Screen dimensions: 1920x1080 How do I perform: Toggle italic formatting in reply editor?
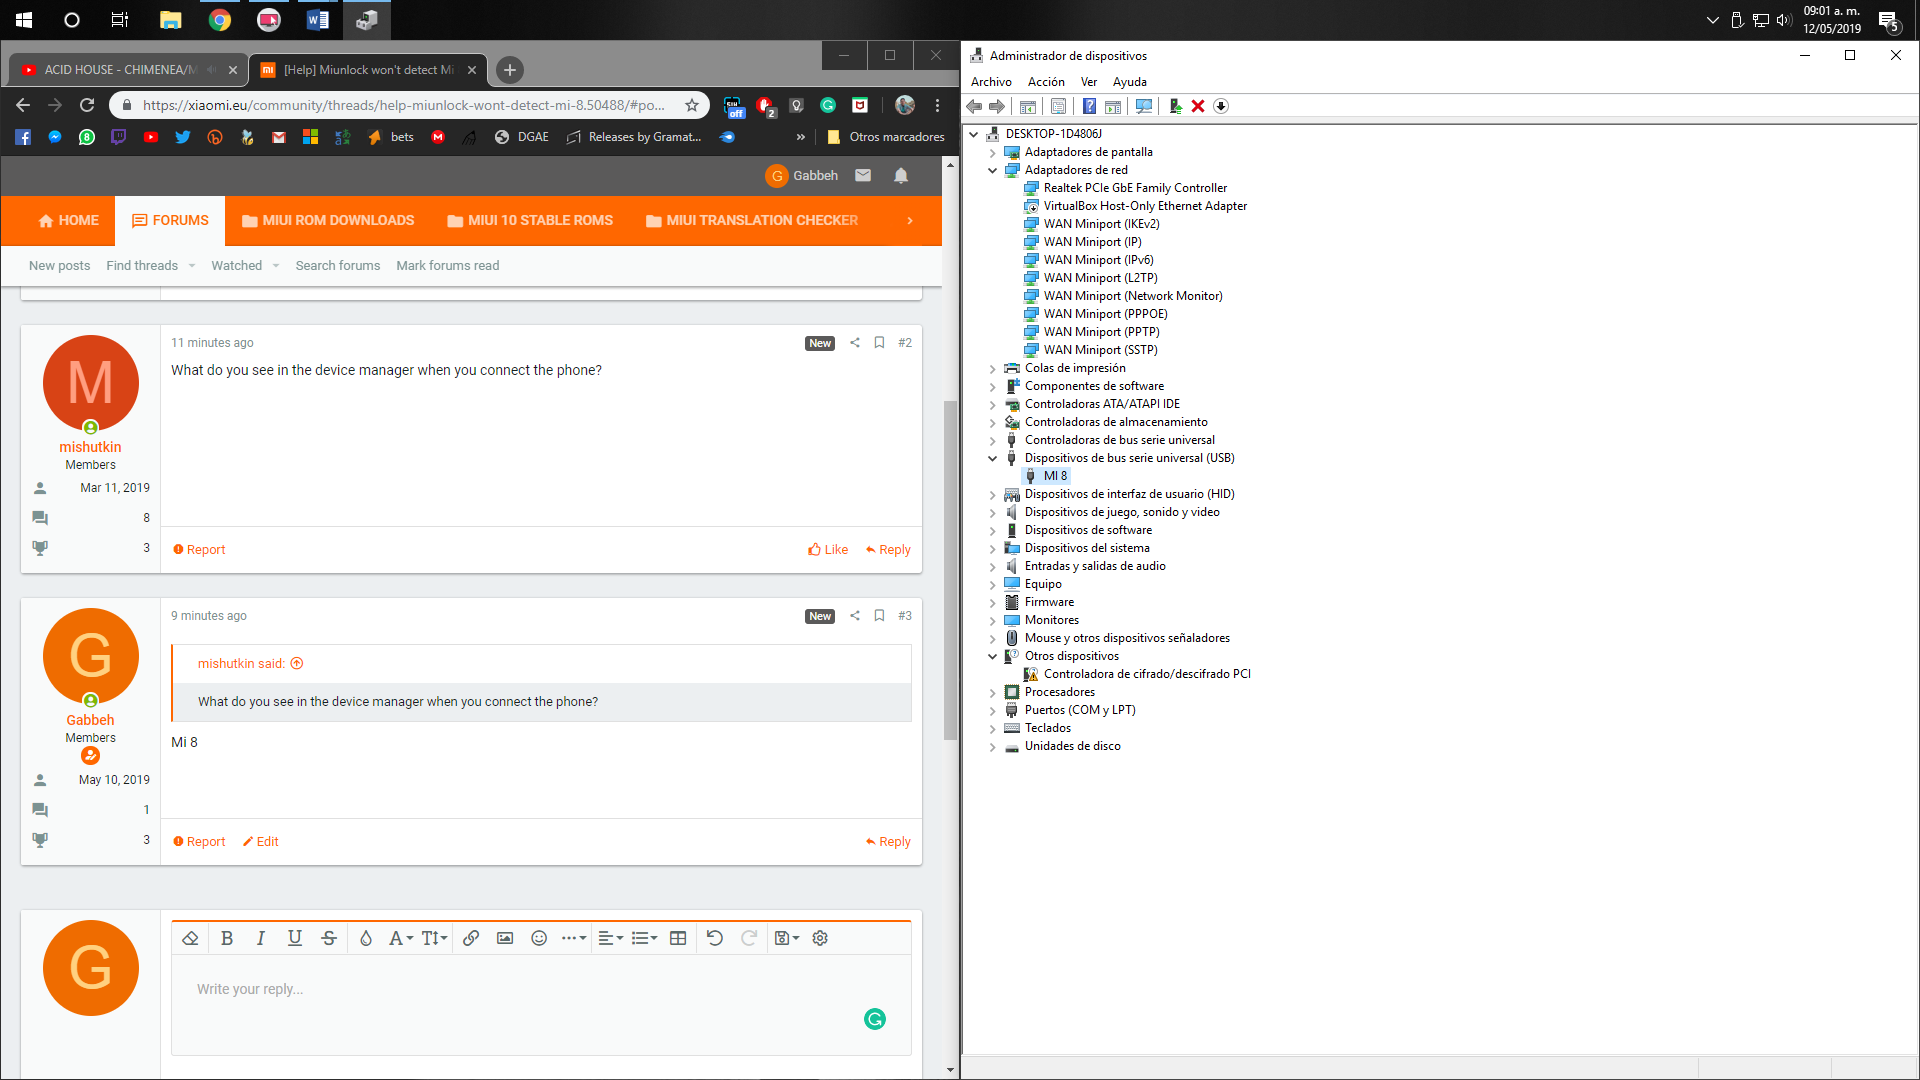coord(261,938)
